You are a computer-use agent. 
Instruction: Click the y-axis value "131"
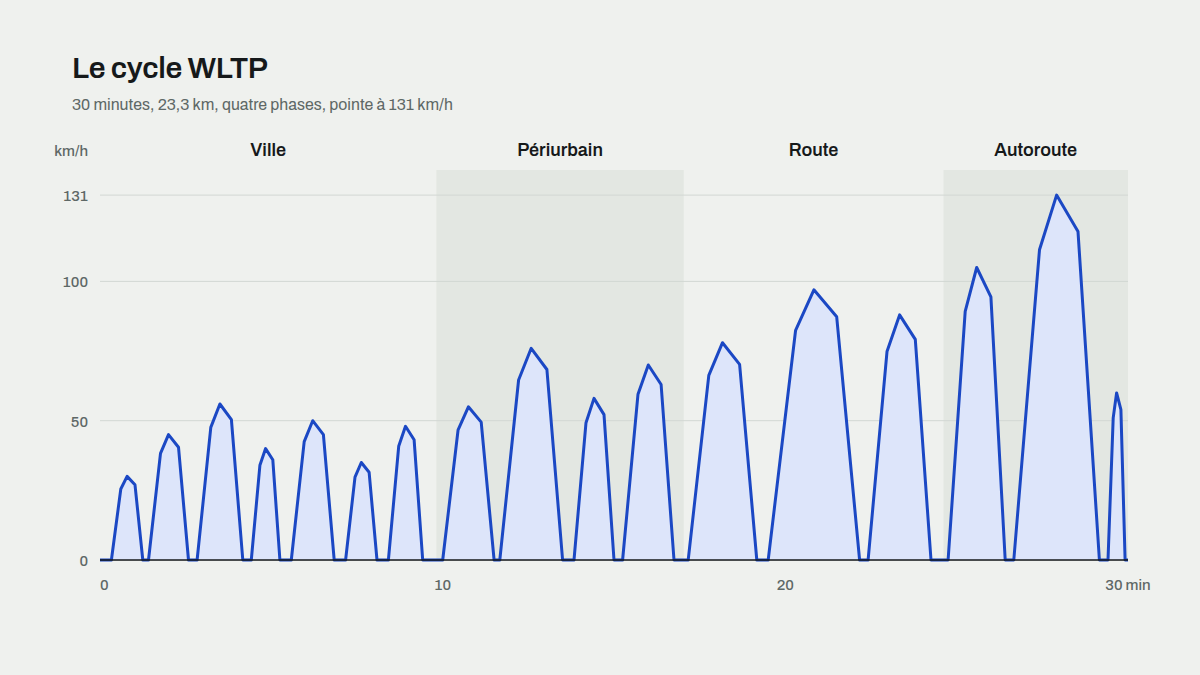pyautogui.click(x=76, y=196)
